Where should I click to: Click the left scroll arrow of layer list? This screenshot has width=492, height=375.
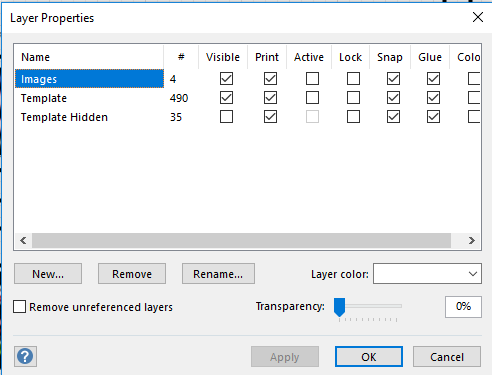click(23, 240)
